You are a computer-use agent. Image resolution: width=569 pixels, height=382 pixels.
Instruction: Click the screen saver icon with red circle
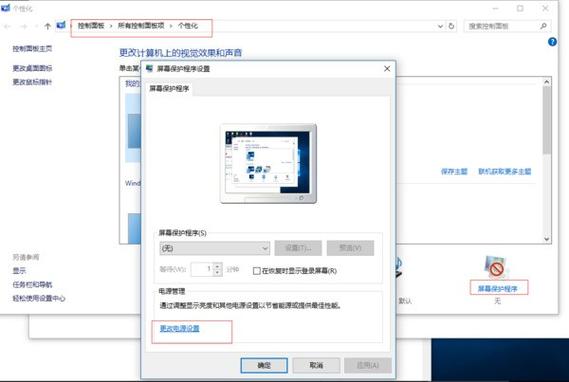495,267
